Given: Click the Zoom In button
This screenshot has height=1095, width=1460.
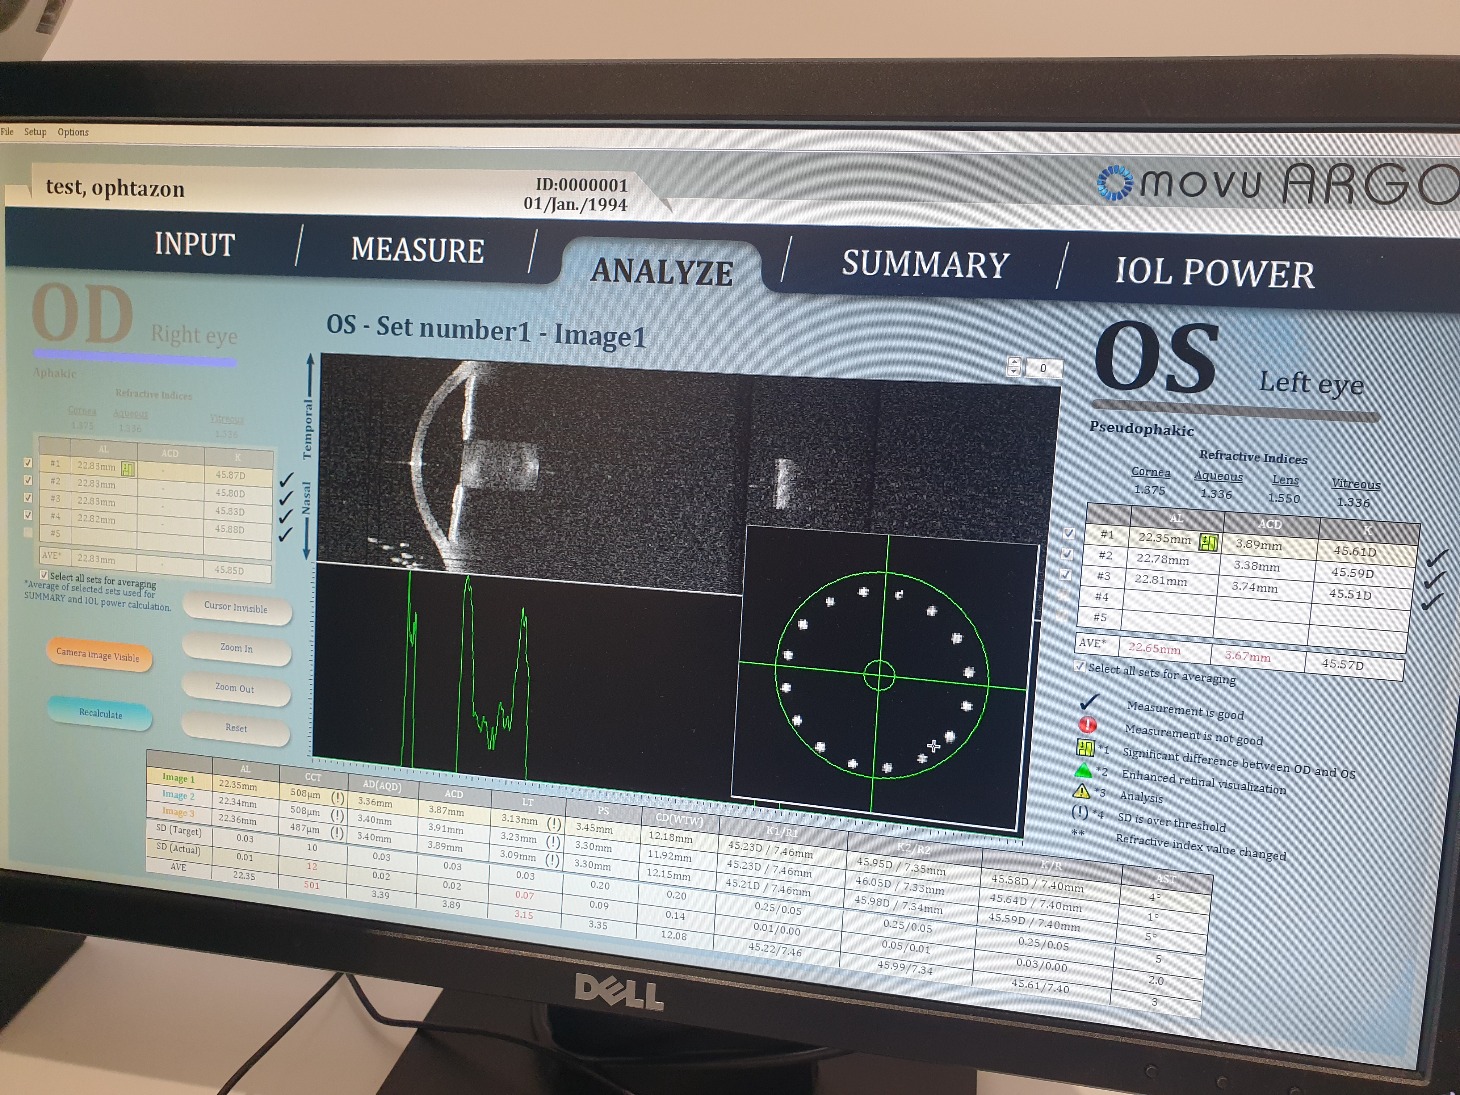Looking at the screenshot, I should point(236,649).
